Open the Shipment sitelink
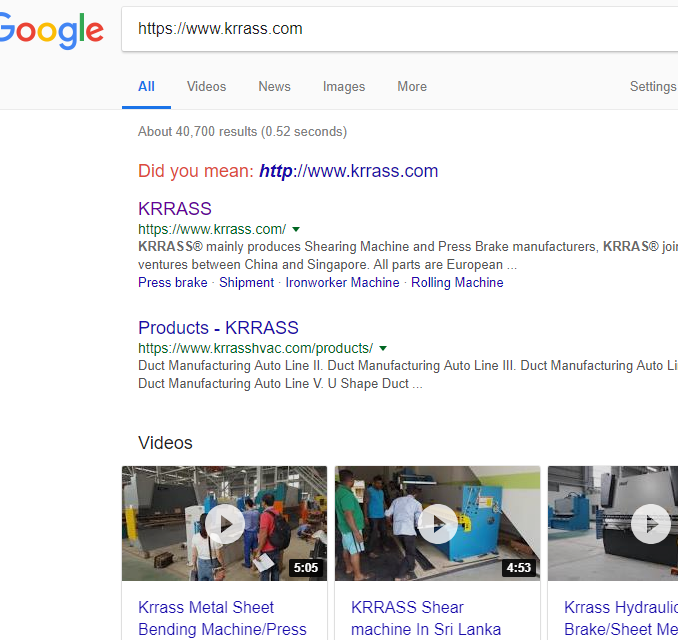 [x=246, y=282]
